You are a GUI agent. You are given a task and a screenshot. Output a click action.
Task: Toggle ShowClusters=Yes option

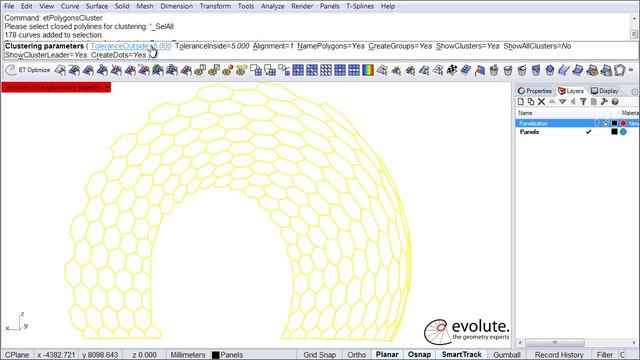pyautogui.click(x=468, y=46)
